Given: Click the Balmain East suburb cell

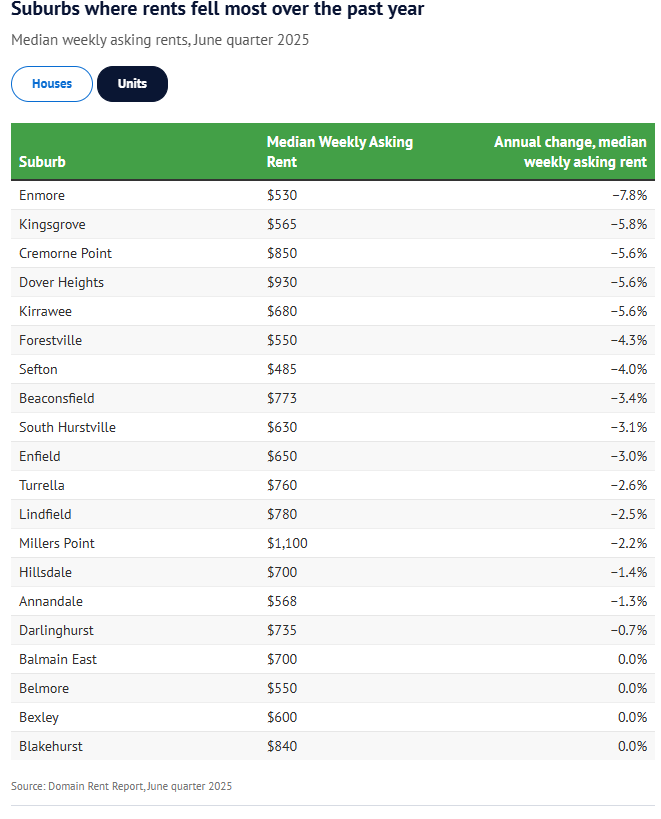Looking at the screenshot, I should click(x=58, y=659).
